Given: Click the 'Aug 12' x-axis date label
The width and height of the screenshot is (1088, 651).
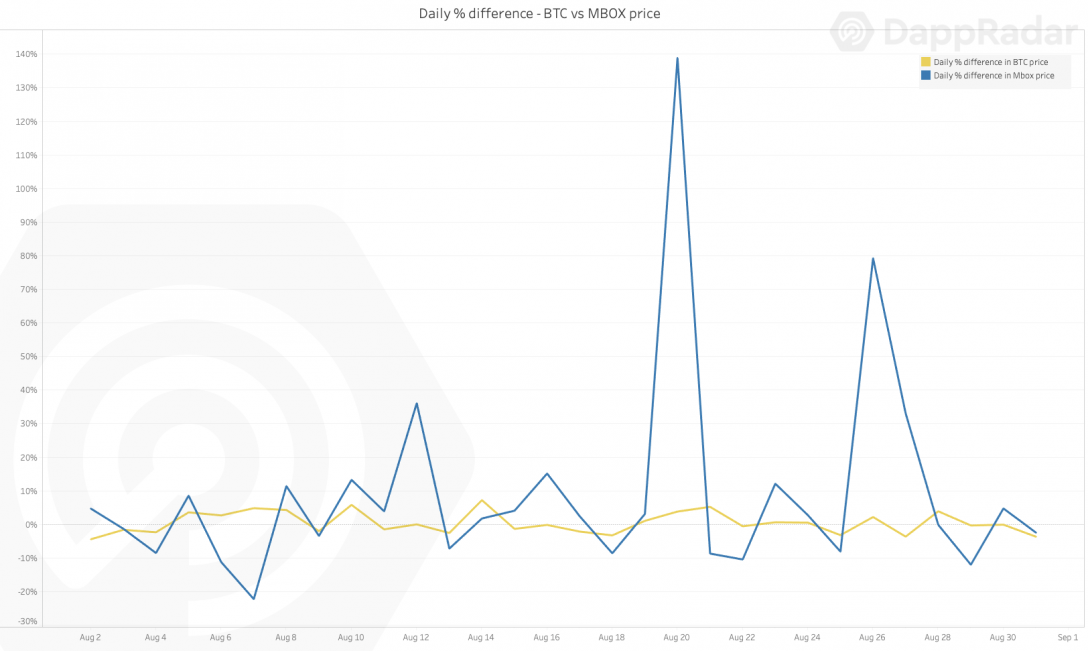Looking at the screenshot, I should tap(416, 637).
